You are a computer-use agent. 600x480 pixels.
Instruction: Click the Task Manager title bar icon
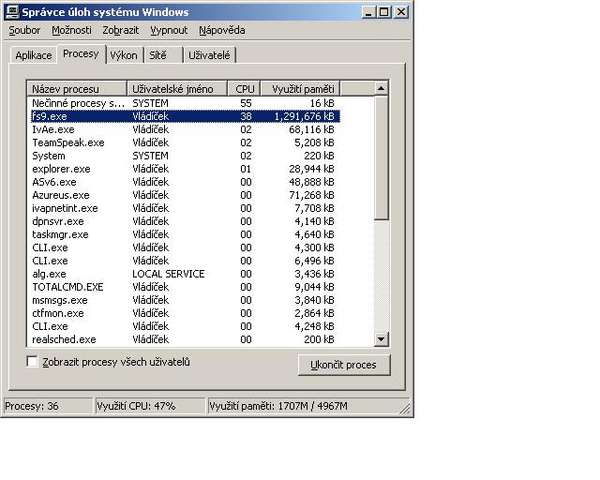tap(12, 12)
